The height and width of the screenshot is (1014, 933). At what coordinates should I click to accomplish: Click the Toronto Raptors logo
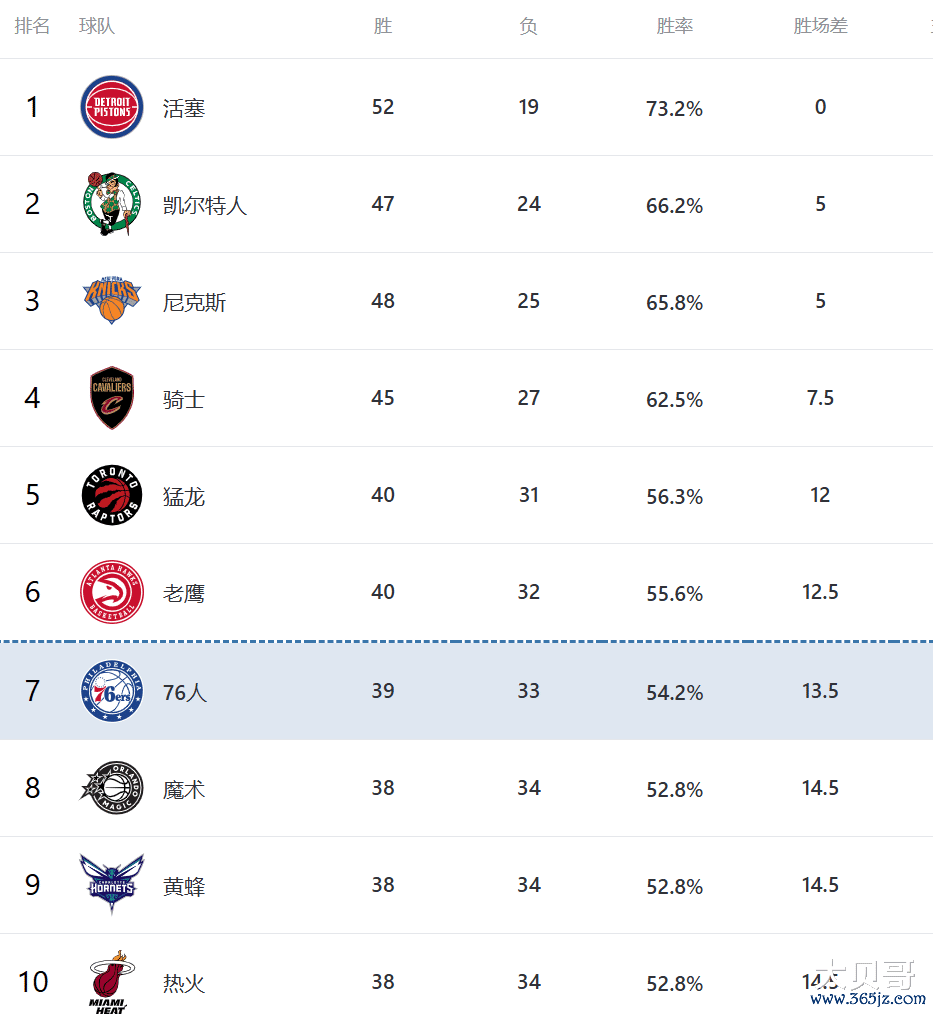coord(111,495)
